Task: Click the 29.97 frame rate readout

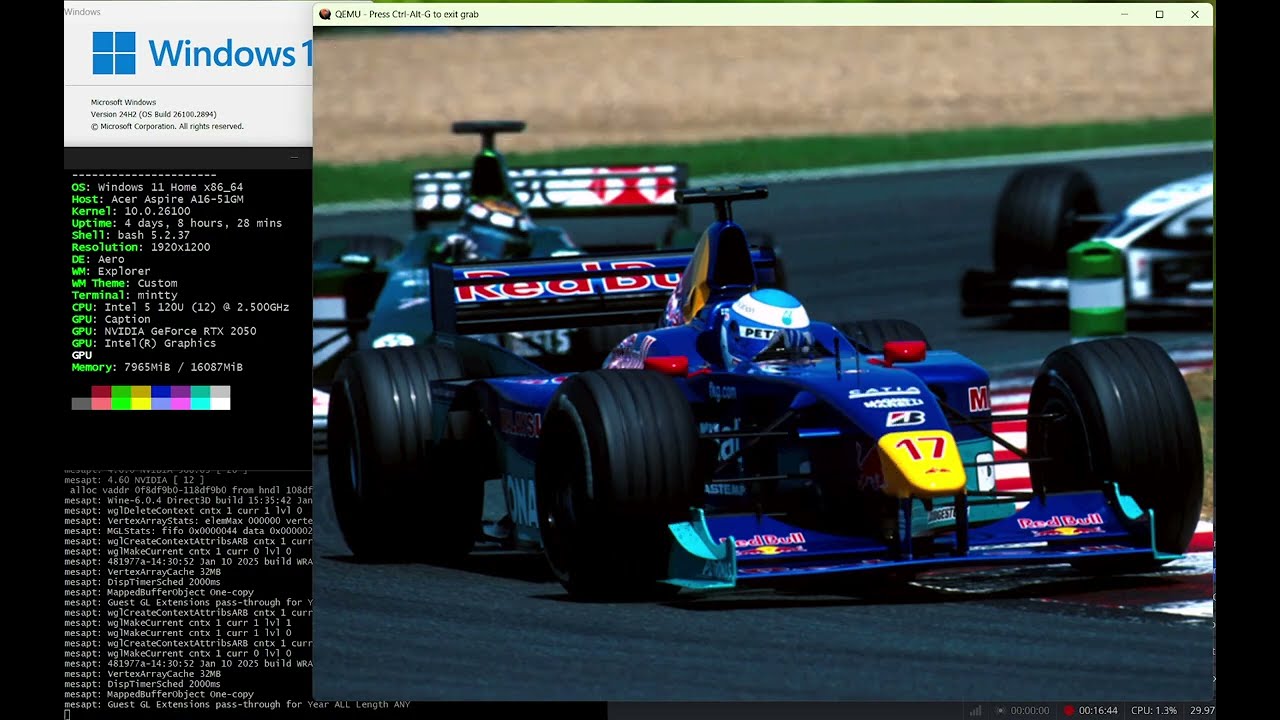Action: pos(1203,710)
